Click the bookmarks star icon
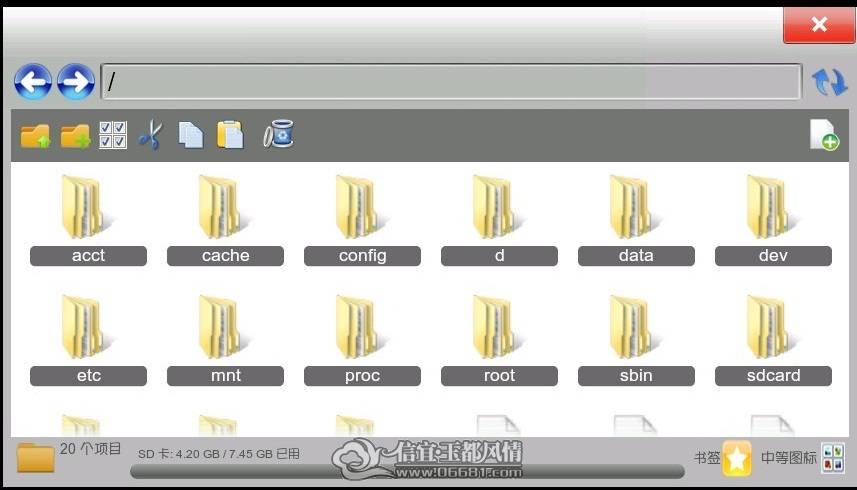This screenshot has height=490, width=857. 737,458
